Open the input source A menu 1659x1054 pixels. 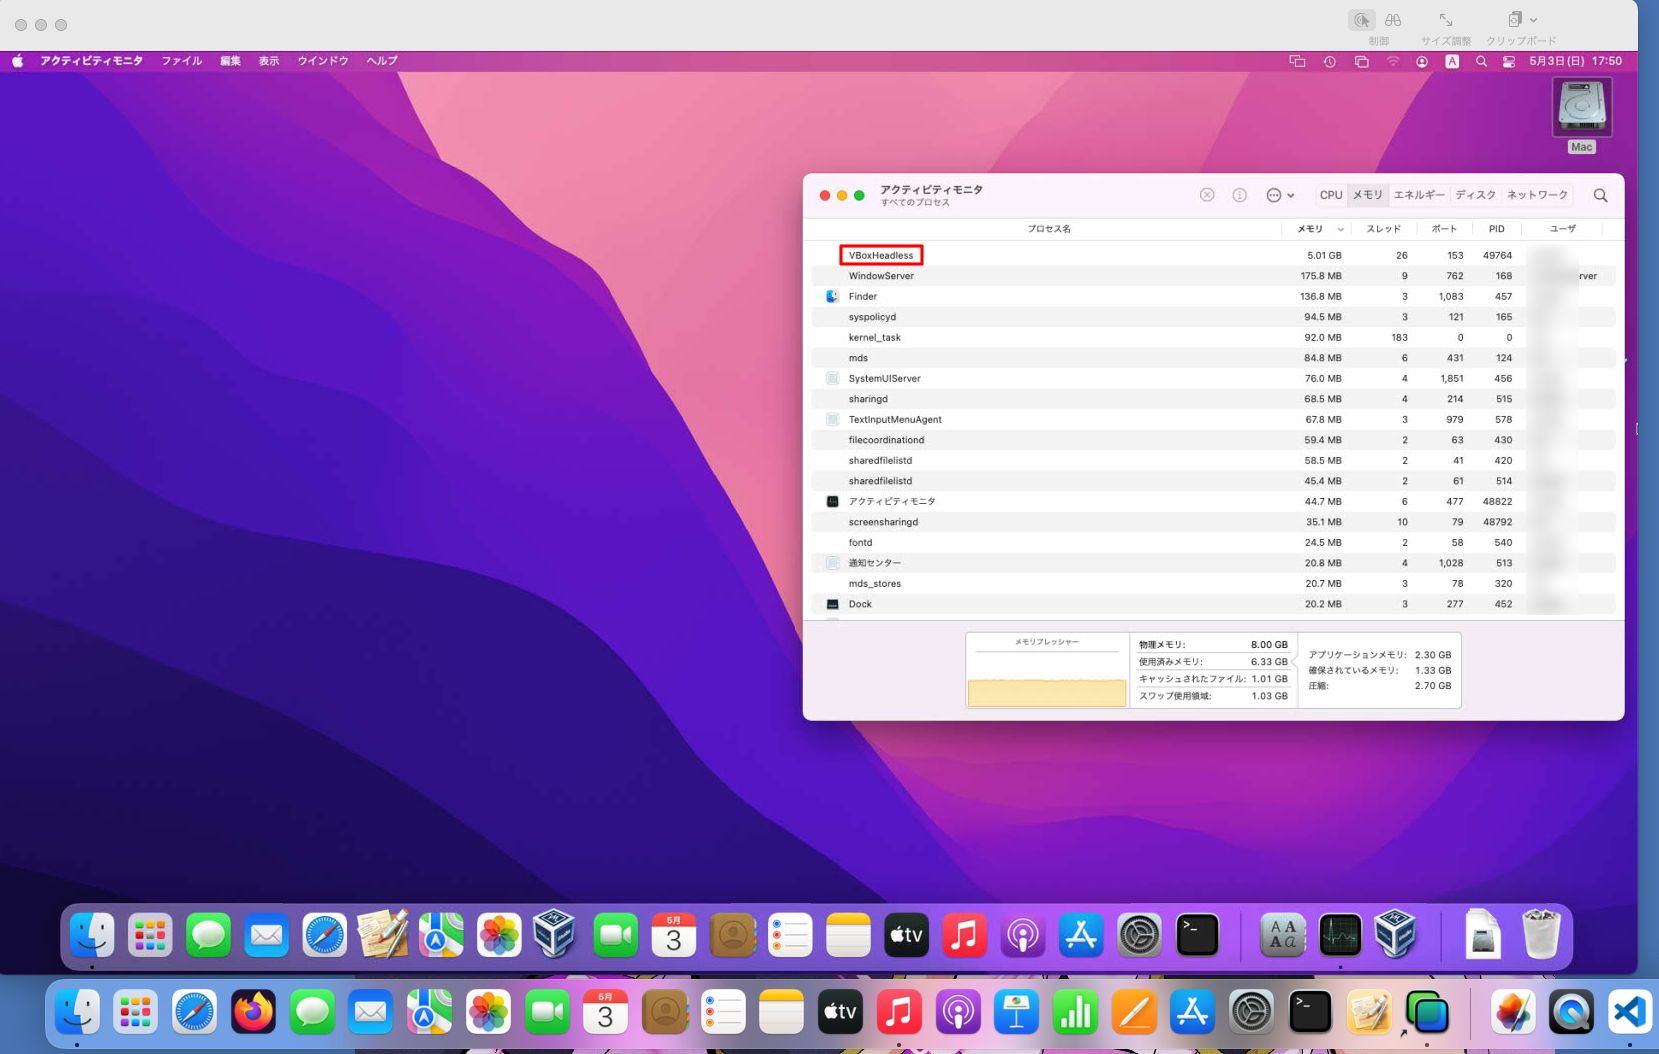pos(1451,61)
